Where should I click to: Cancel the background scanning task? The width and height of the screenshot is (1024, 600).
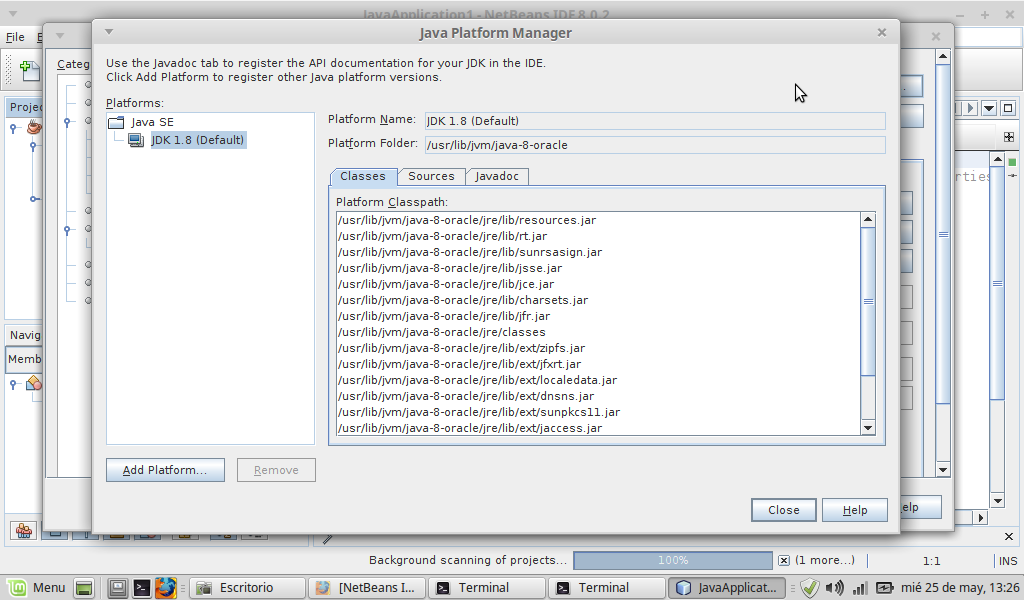click(784, 561)
